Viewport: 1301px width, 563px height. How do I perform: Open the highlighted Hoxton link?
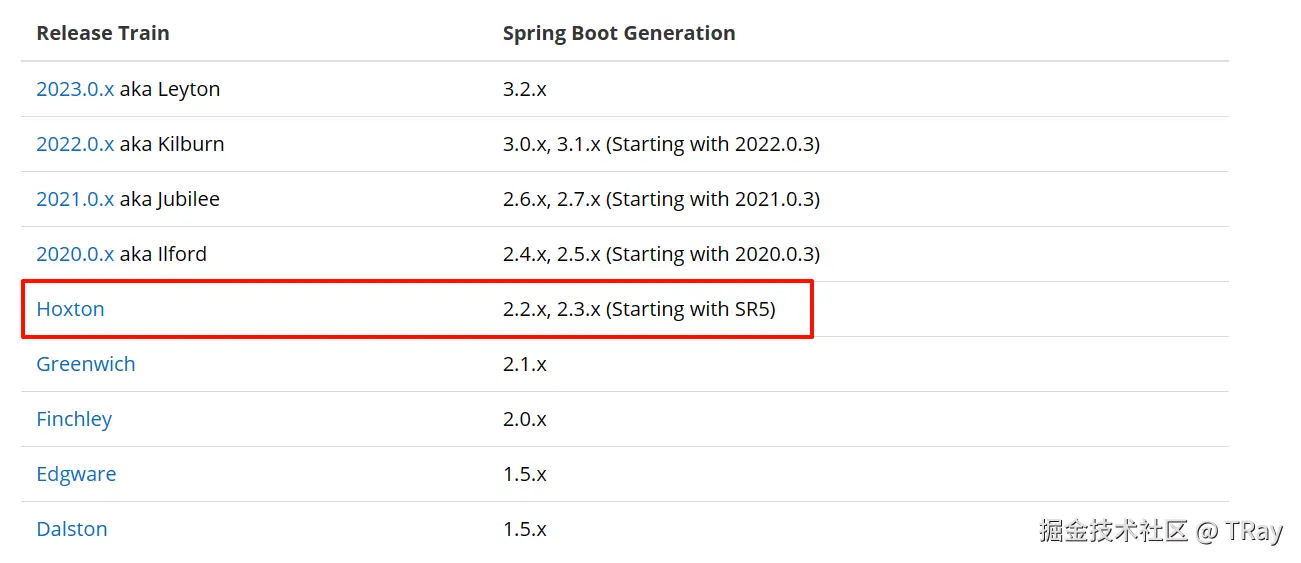(70, 309)
